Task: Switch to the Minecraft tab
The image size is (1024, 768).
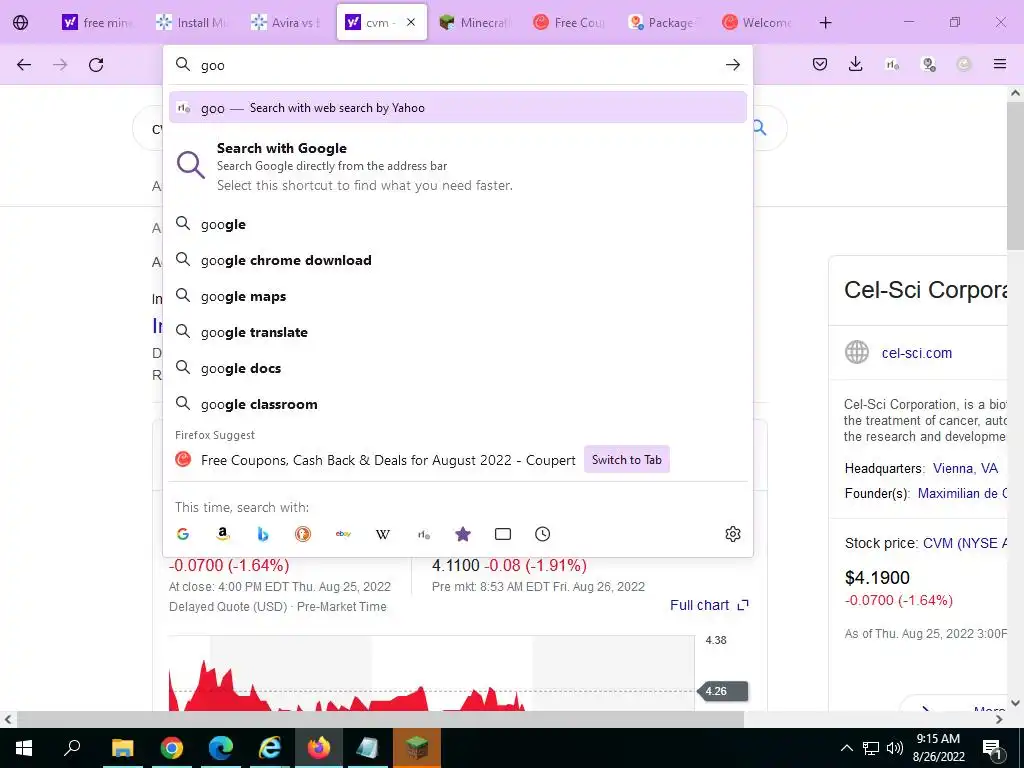Action: (x=475, y=22)
